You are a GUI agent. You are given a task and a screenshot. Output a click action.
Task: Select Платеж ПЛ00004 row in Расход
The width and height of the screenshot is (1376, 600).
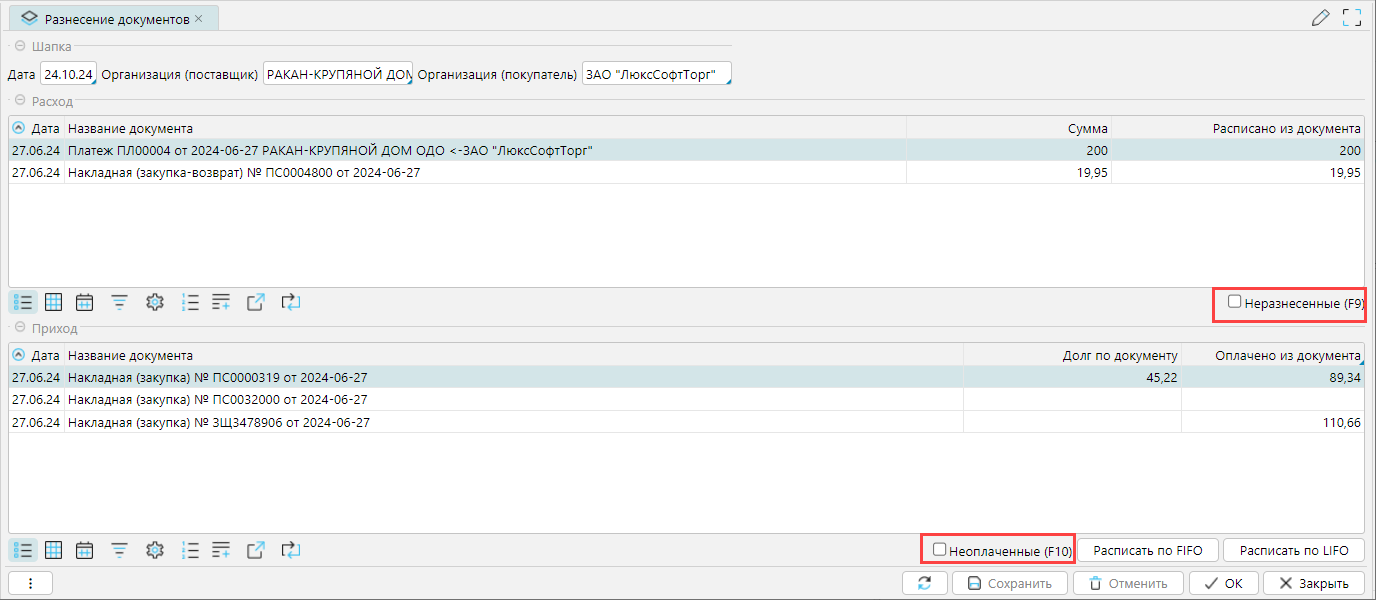(x=330, y=150)
